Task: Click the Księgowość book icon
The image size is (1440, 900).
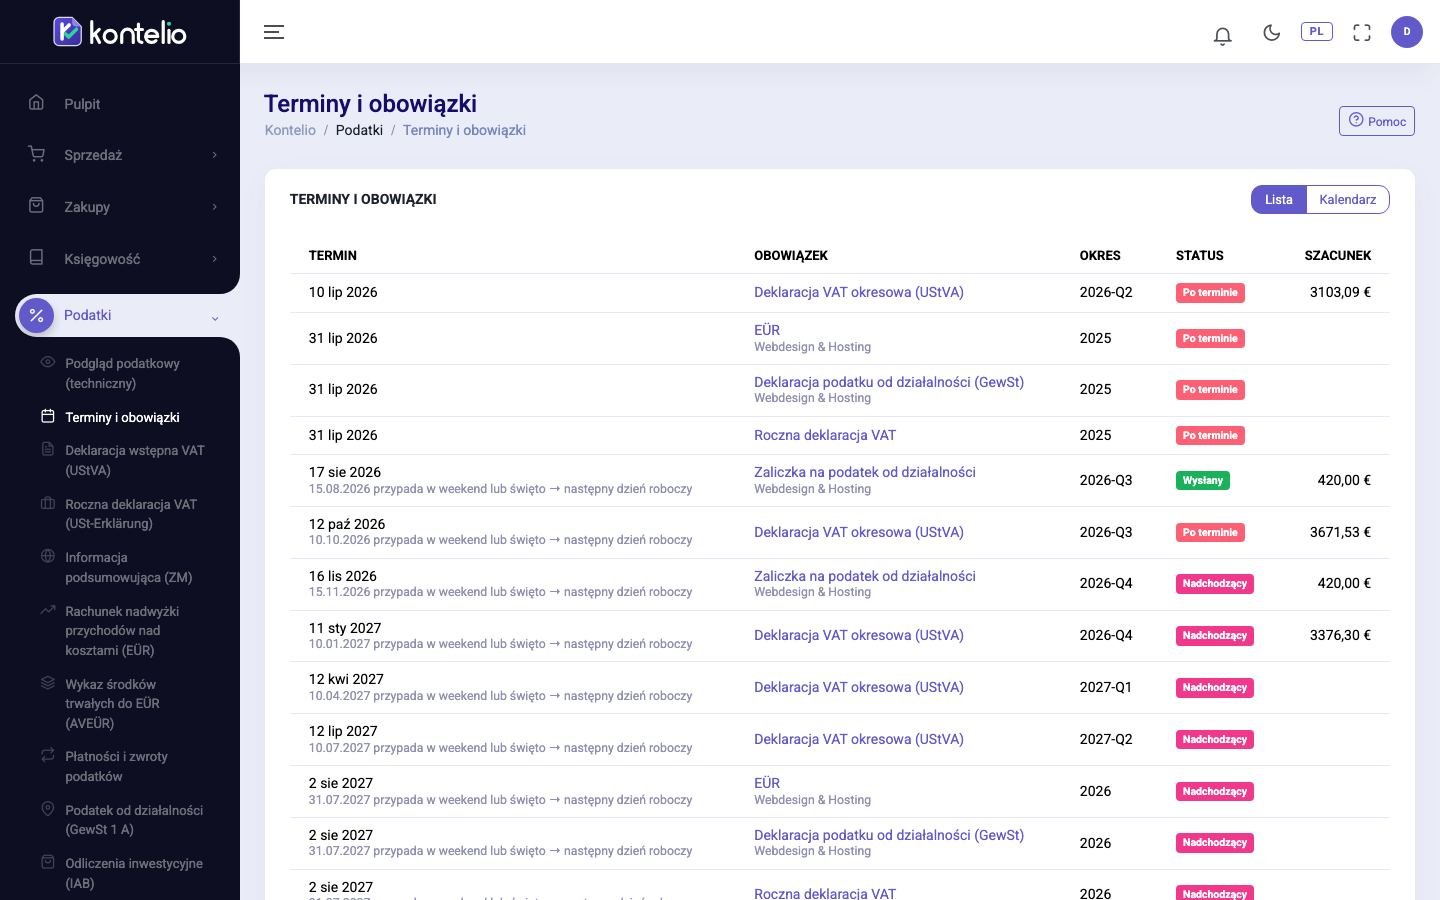Action: (x=37, y=257)
